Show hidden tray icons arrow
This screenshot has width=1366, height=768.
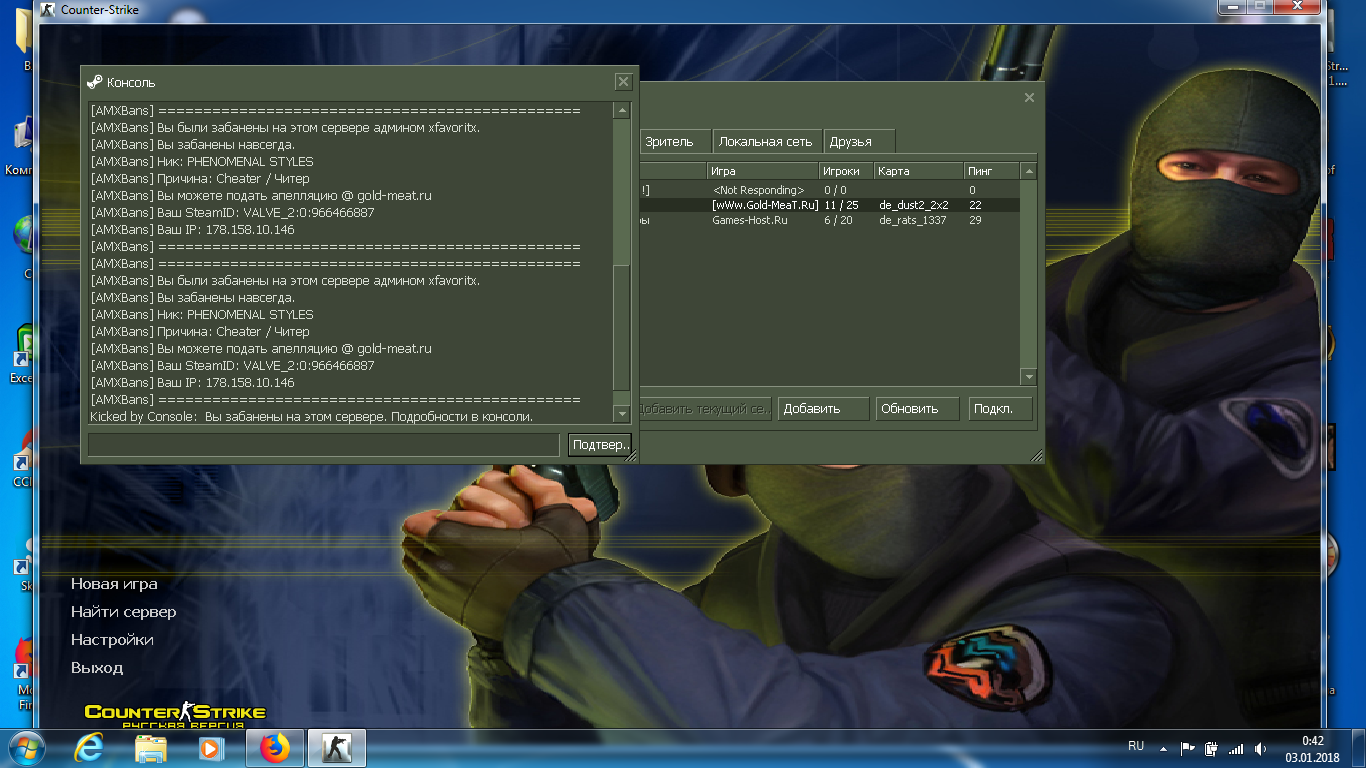(x=1163, y=748)
